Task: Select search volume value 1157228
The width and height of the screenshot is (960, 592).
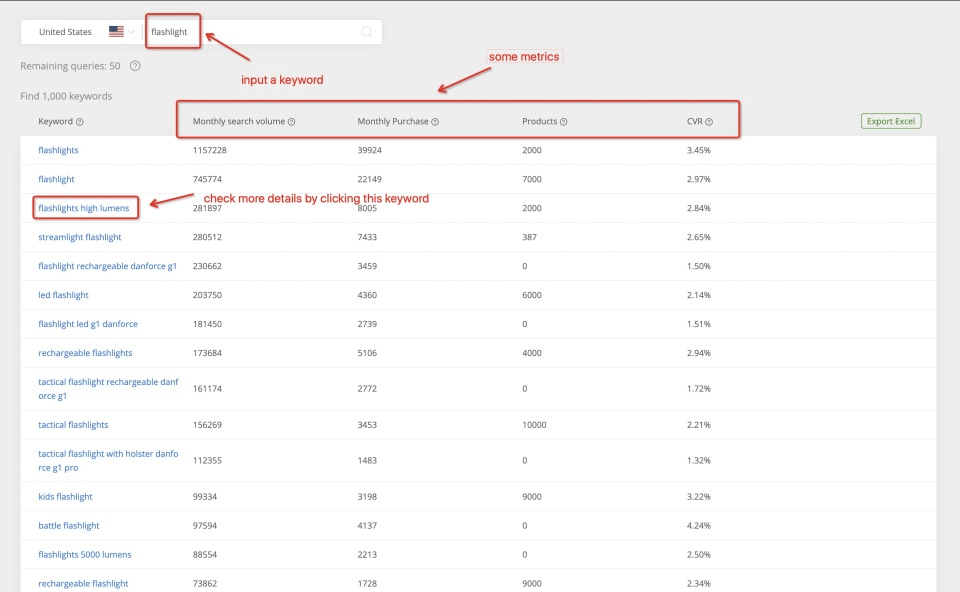Action: tap(209, 150)
